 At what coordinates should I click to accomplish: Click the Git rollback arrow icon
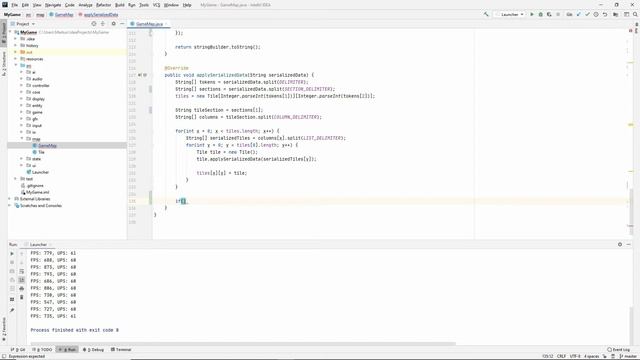coord(605,14)
